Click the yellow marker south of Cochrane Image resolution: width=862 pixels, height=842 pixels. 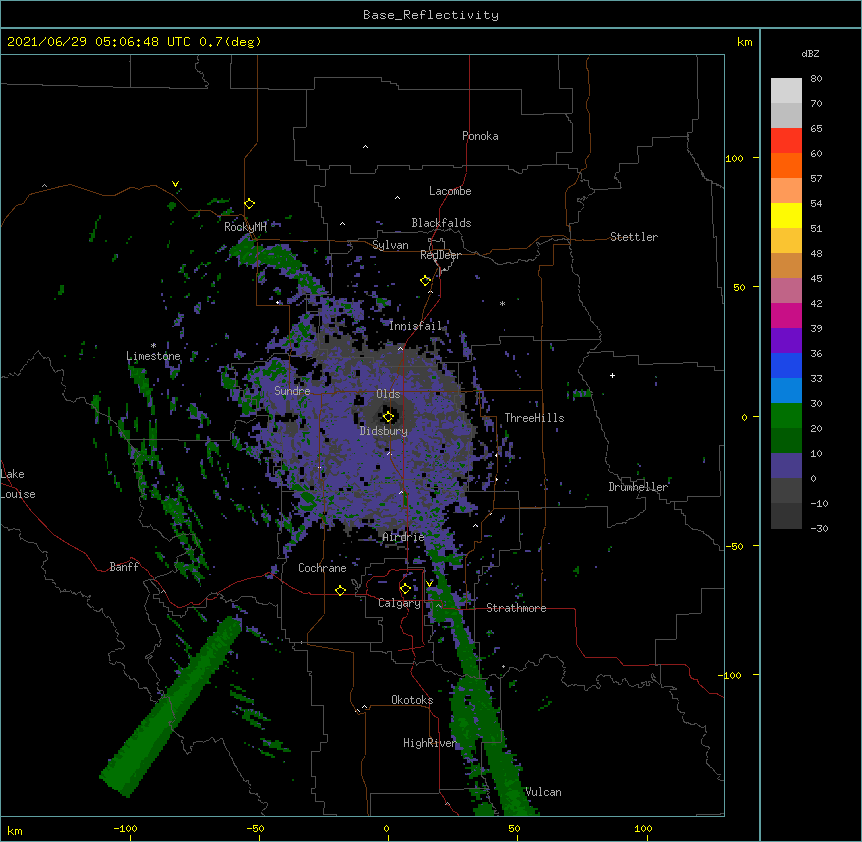(340, 590)
